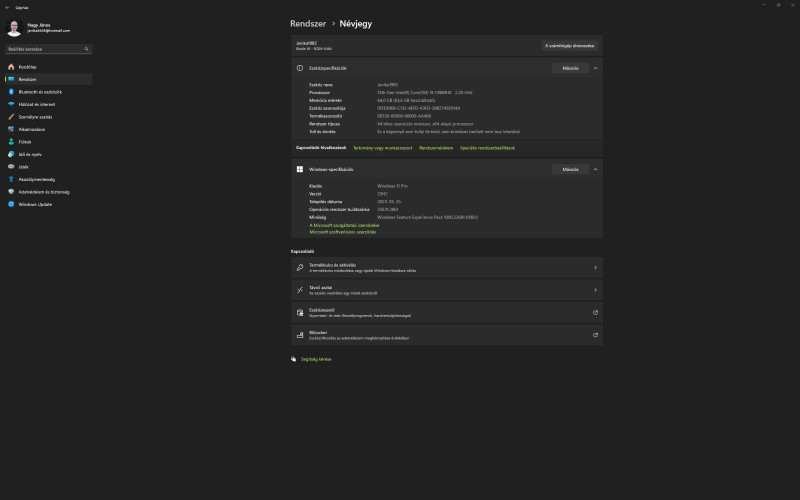Click the Segítség kérése link
The width and height of the screenshot is (800, 500).
pyautogui.click(x=316, y=359)
